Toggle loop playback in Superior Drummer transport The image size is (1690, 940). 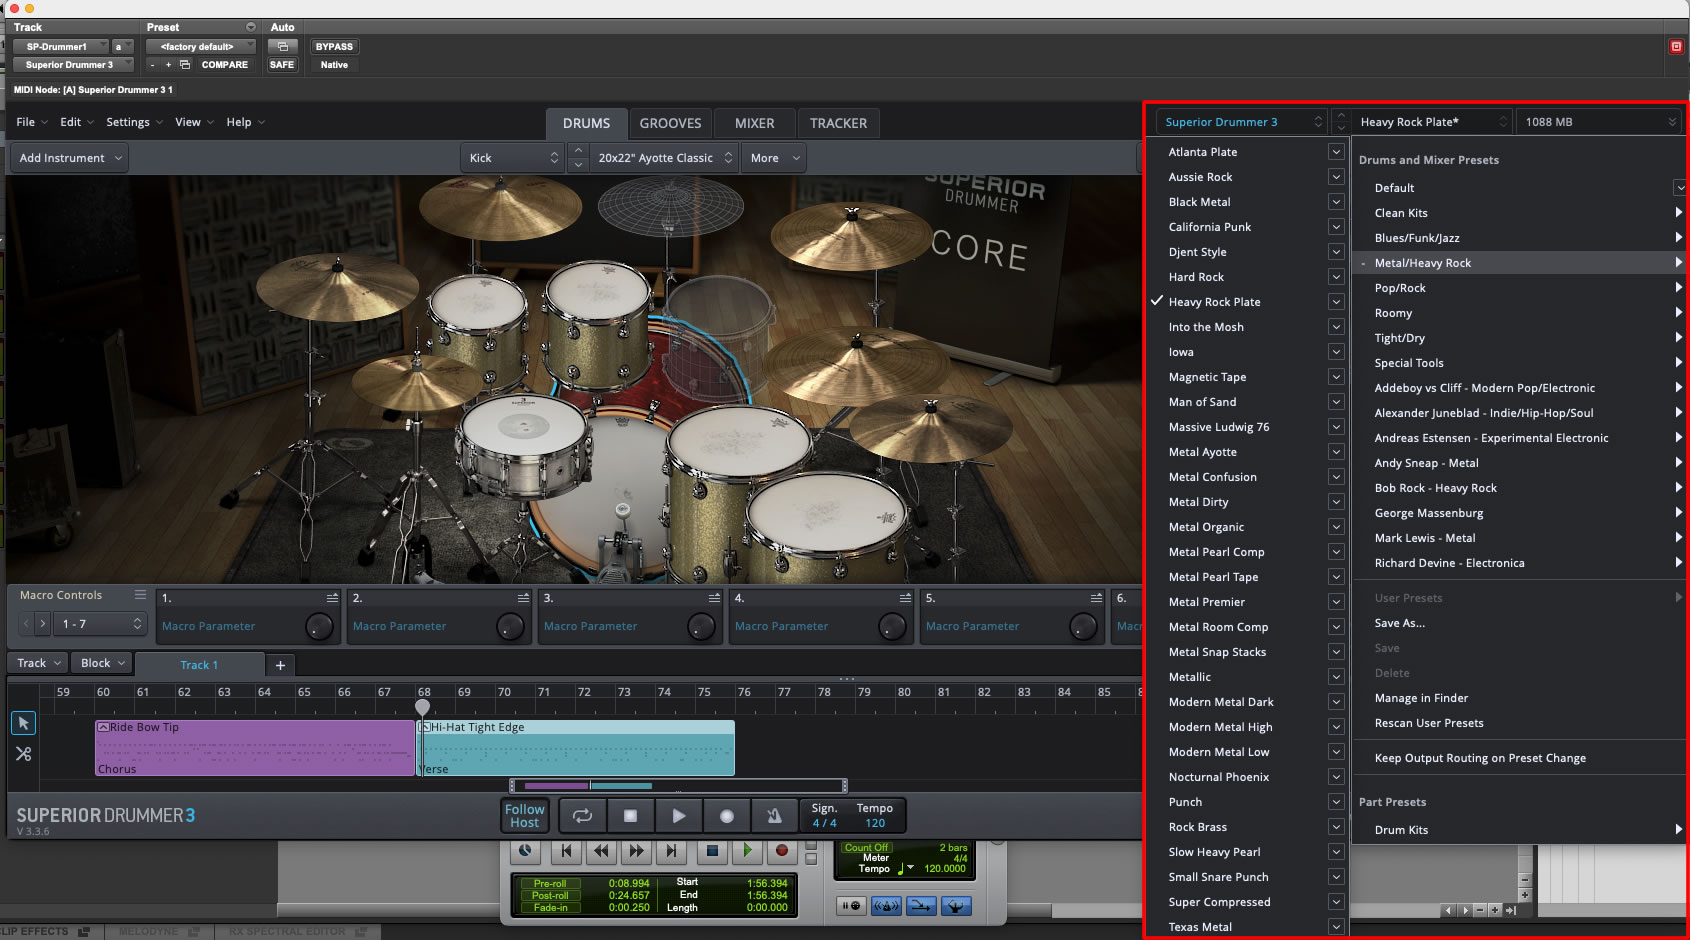(x=582, y=816)
